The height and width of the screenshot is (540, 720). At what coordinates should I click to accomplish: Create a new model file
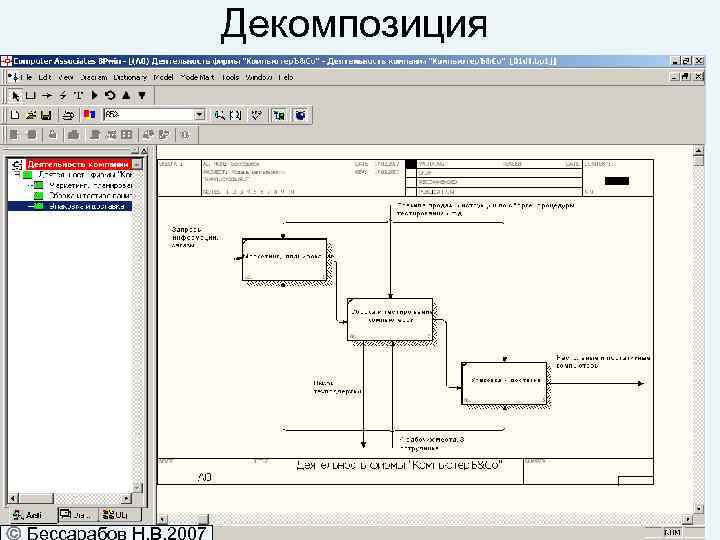(15, 115)
